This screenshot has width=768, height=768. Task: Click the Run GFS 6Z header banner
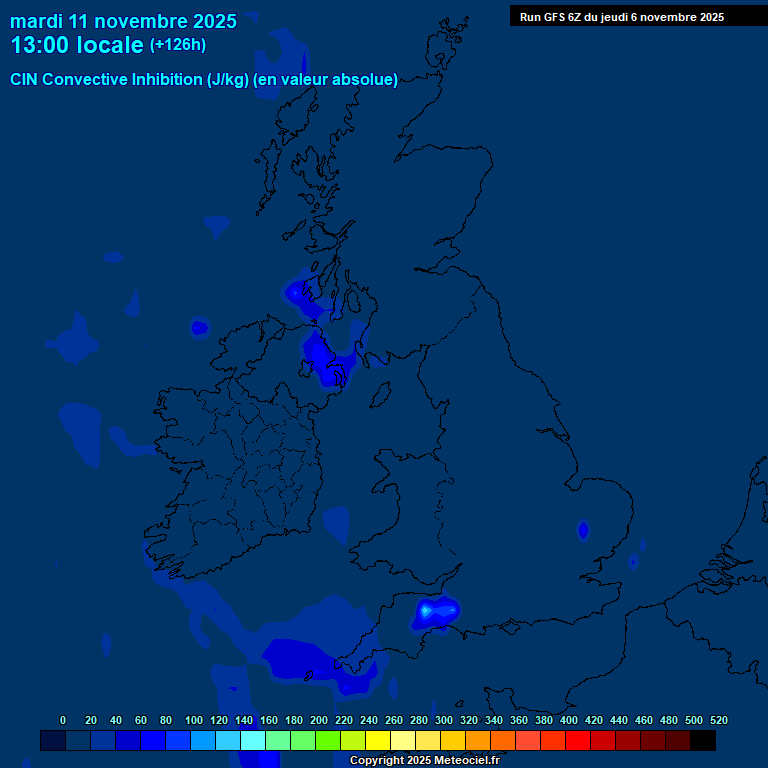click(622, 17)
